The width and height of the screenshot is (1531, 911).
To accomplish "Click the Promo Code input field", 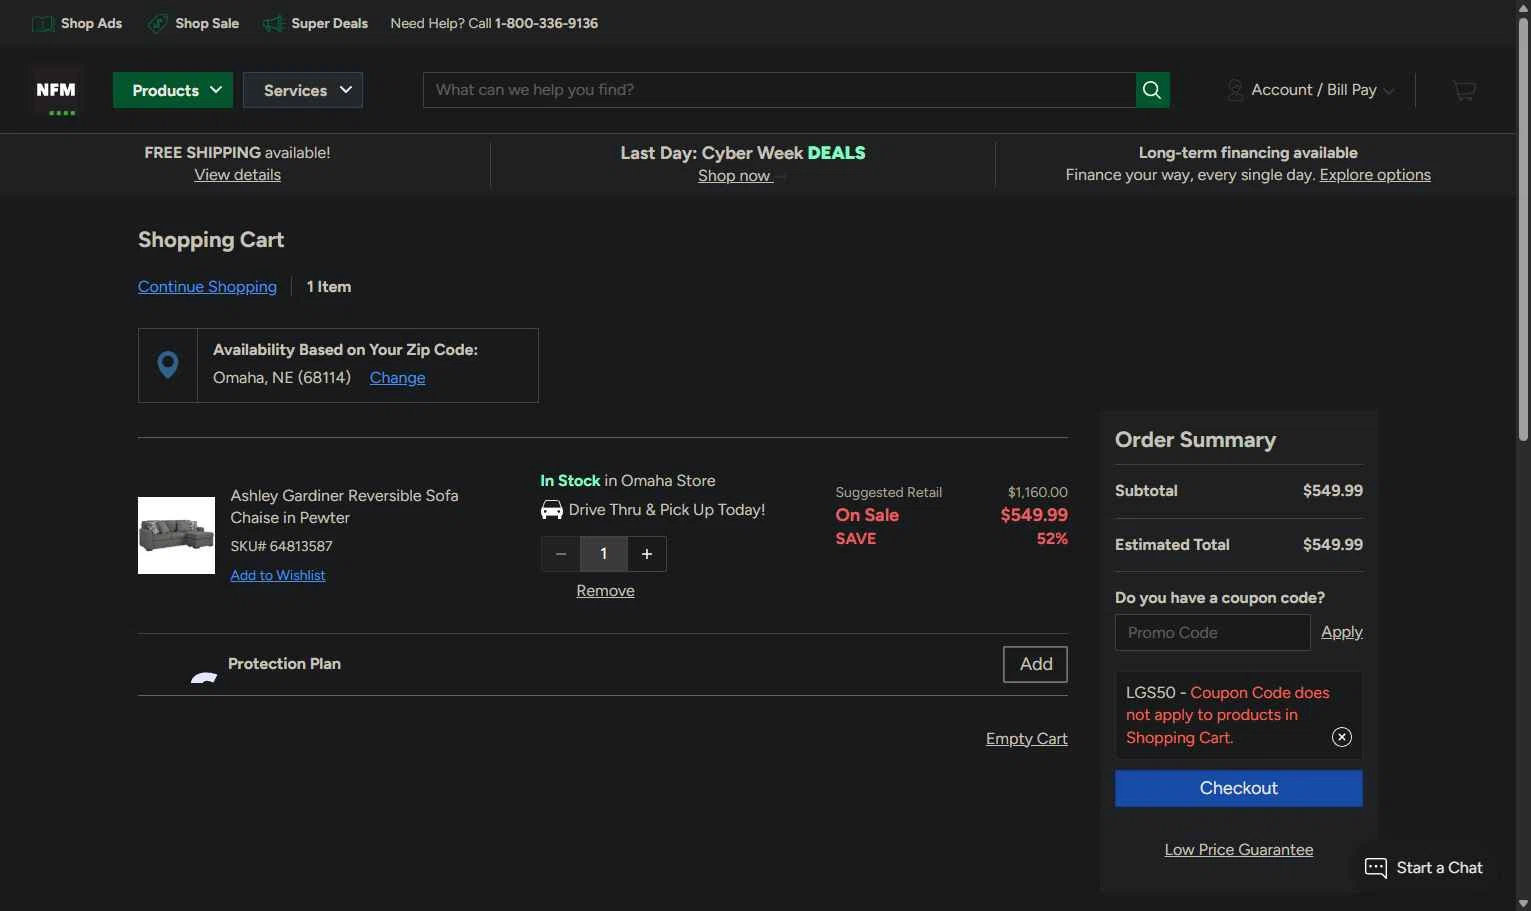I will [x=1212, y=633].
